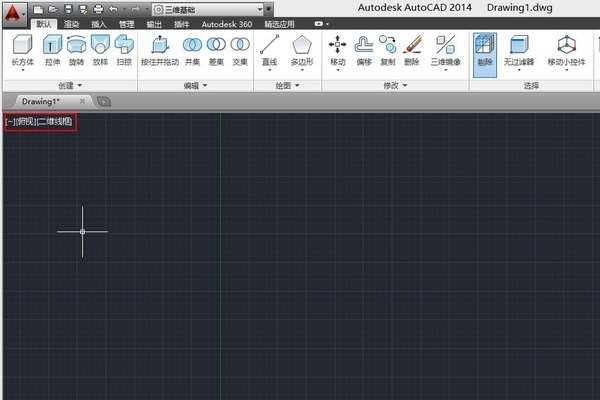This screenshot has height=400, width=600.
Task: Click the [二维线框] visual style viewport label
Action: (x=55, y=122)
